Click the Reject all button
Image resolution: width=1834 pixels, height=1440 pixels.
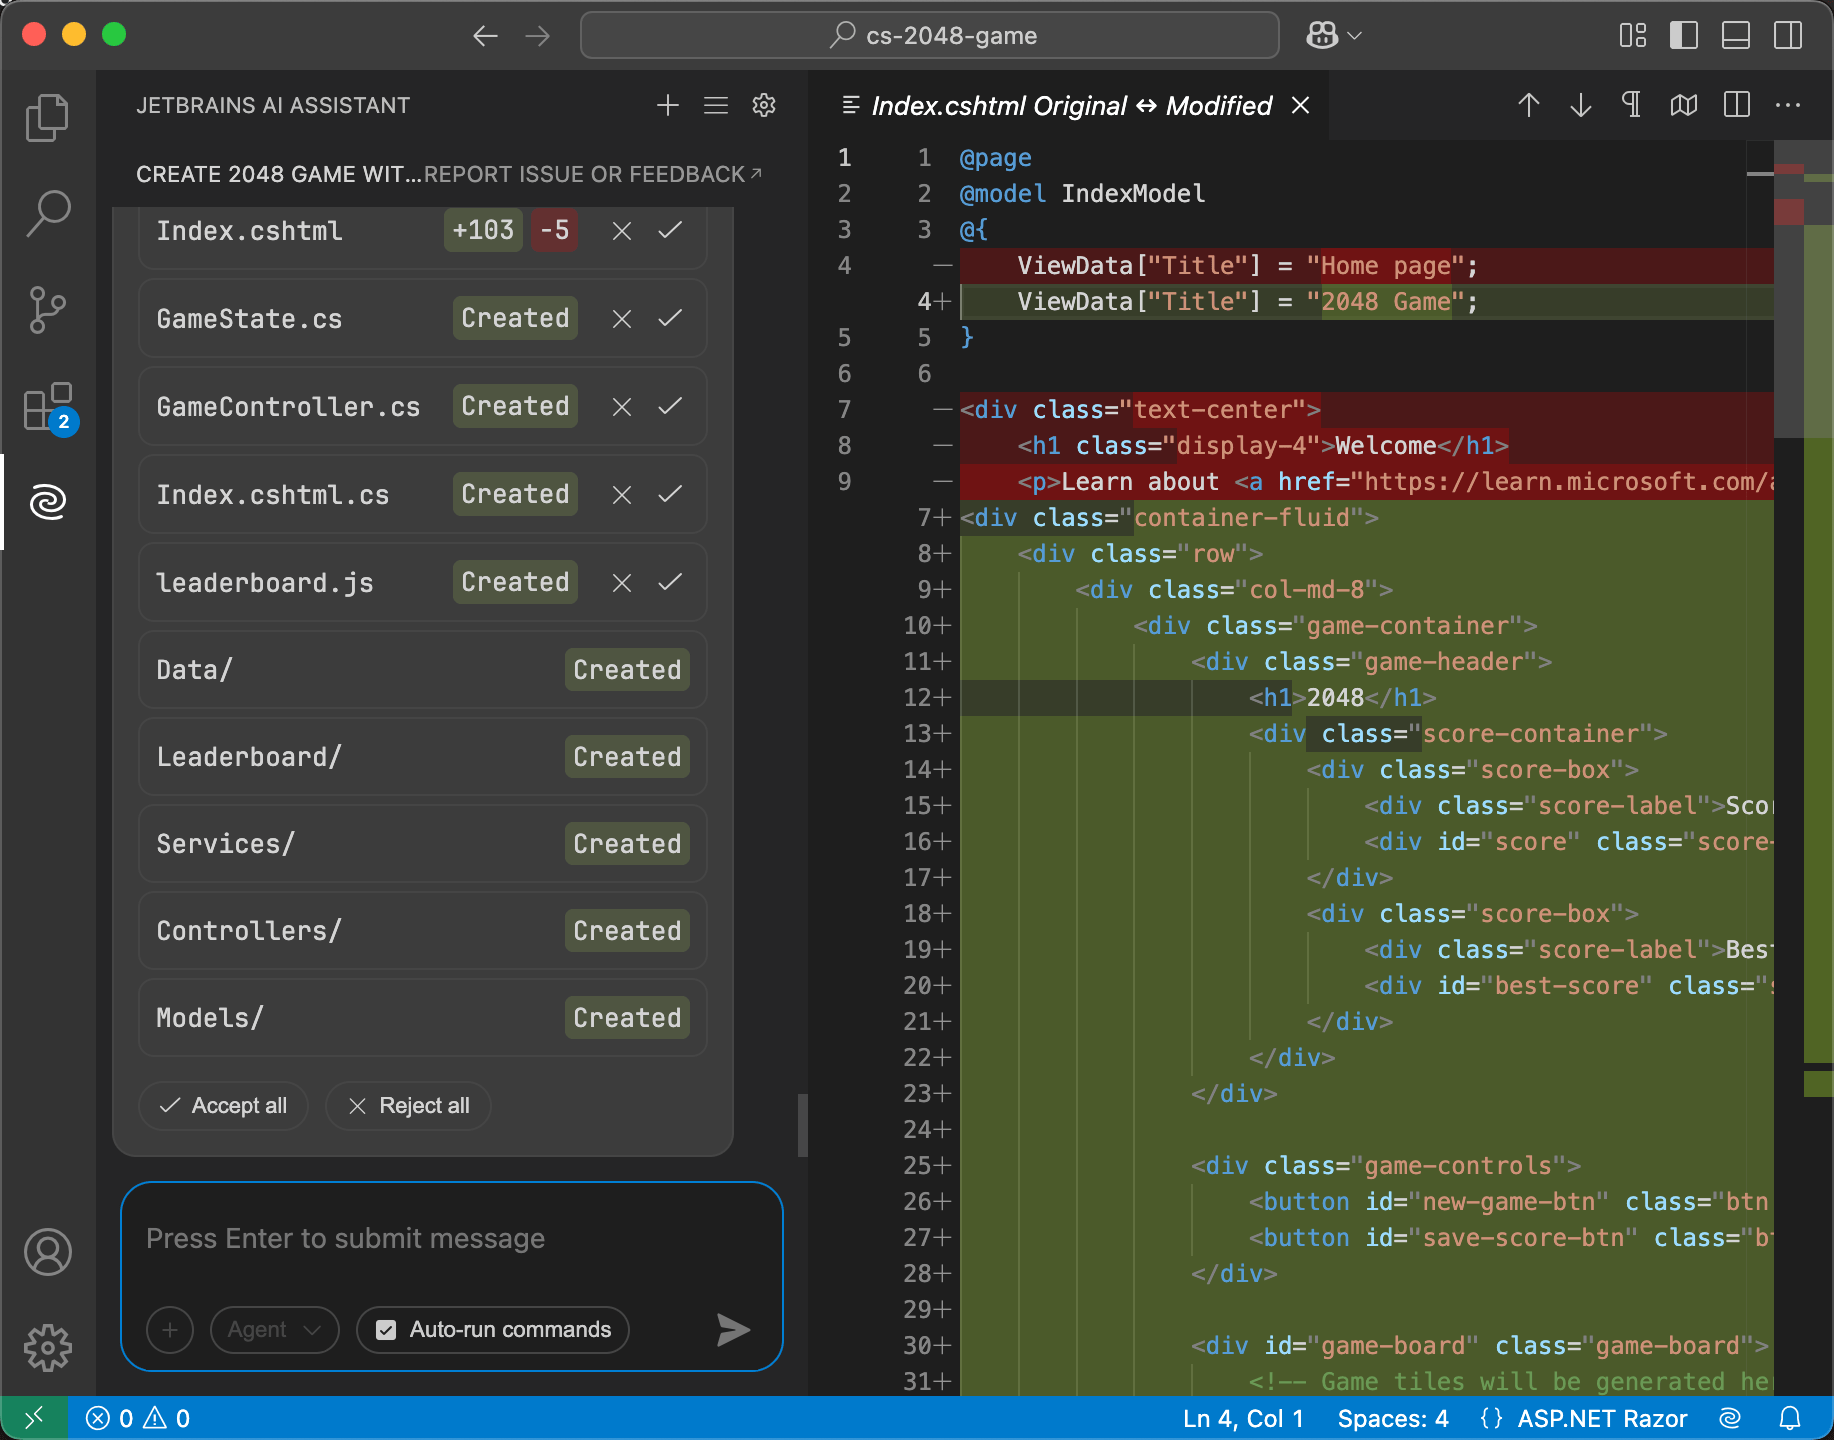(408, 1106)
